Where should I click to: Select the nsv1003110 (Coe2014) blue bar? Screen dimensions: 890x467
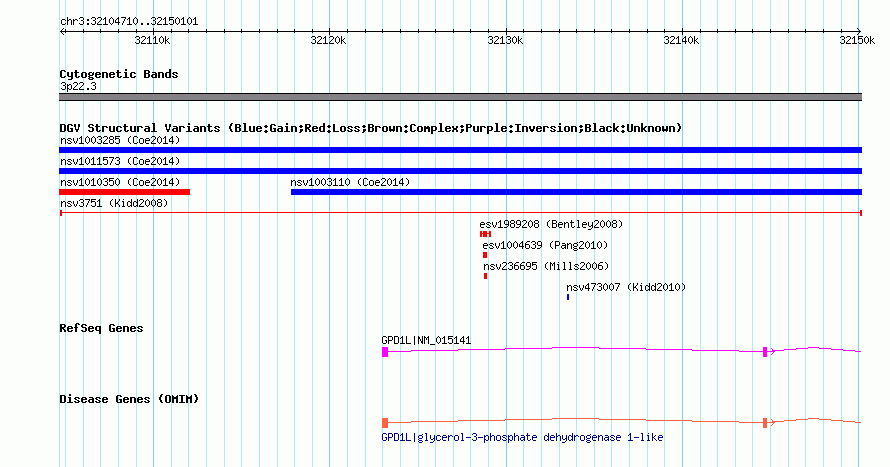pyautogui.click(x=576, y=192)
